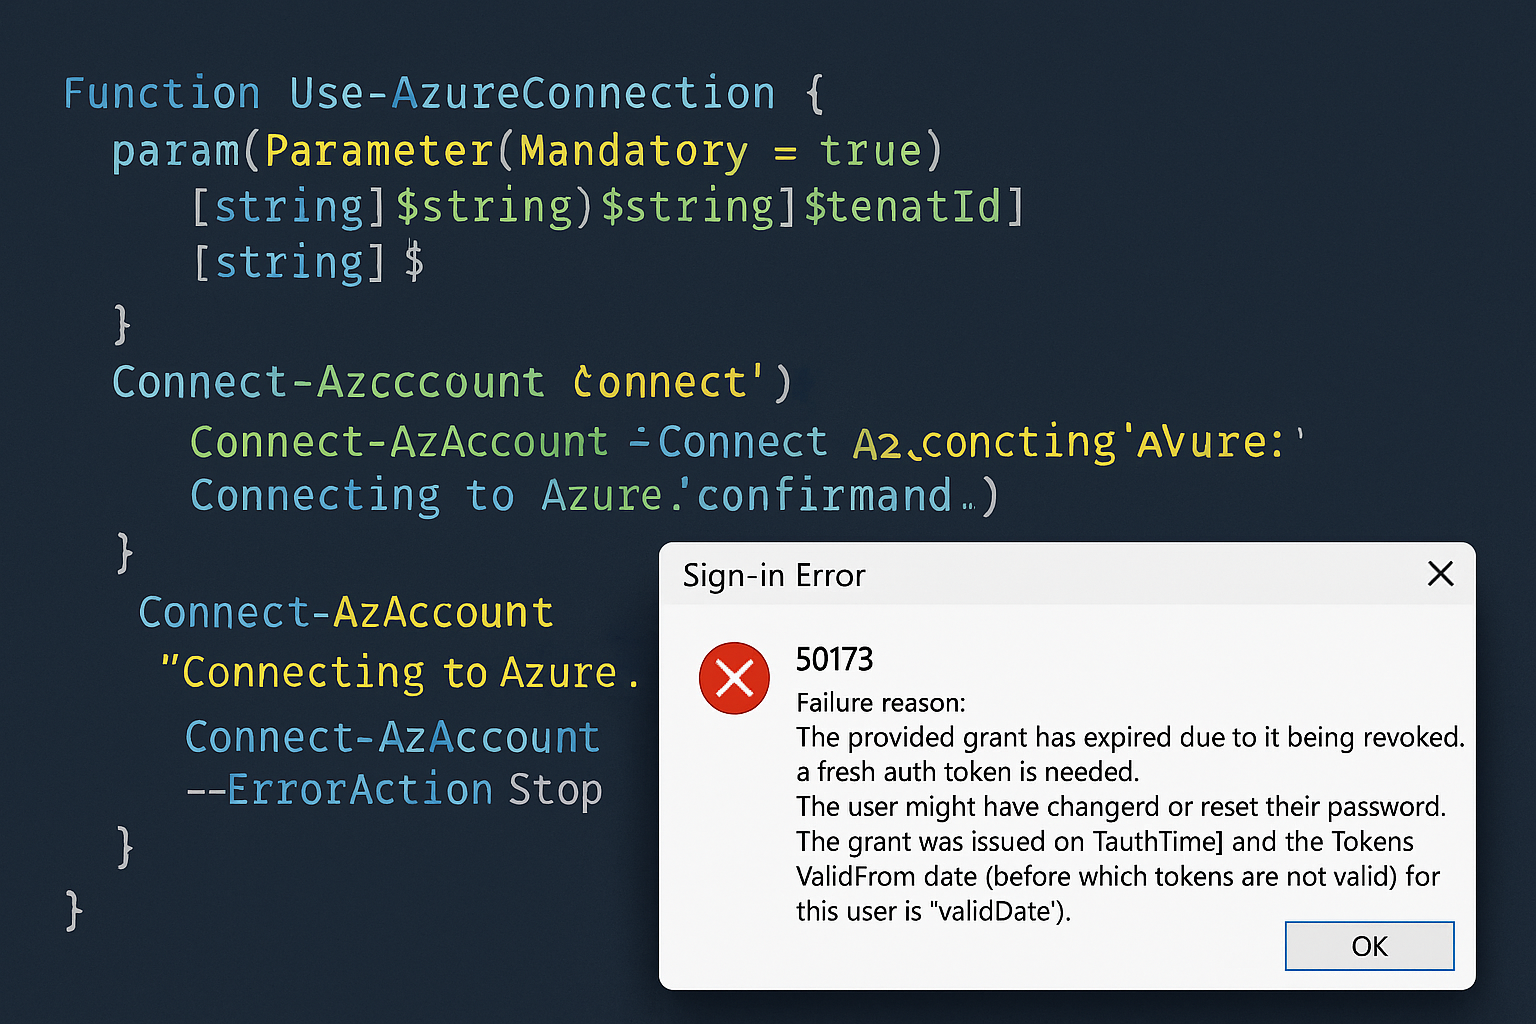This screenshot has height=1024, width=1536.
Task: Click the 'AVure:' string in the code
Action: [1210, 442]
